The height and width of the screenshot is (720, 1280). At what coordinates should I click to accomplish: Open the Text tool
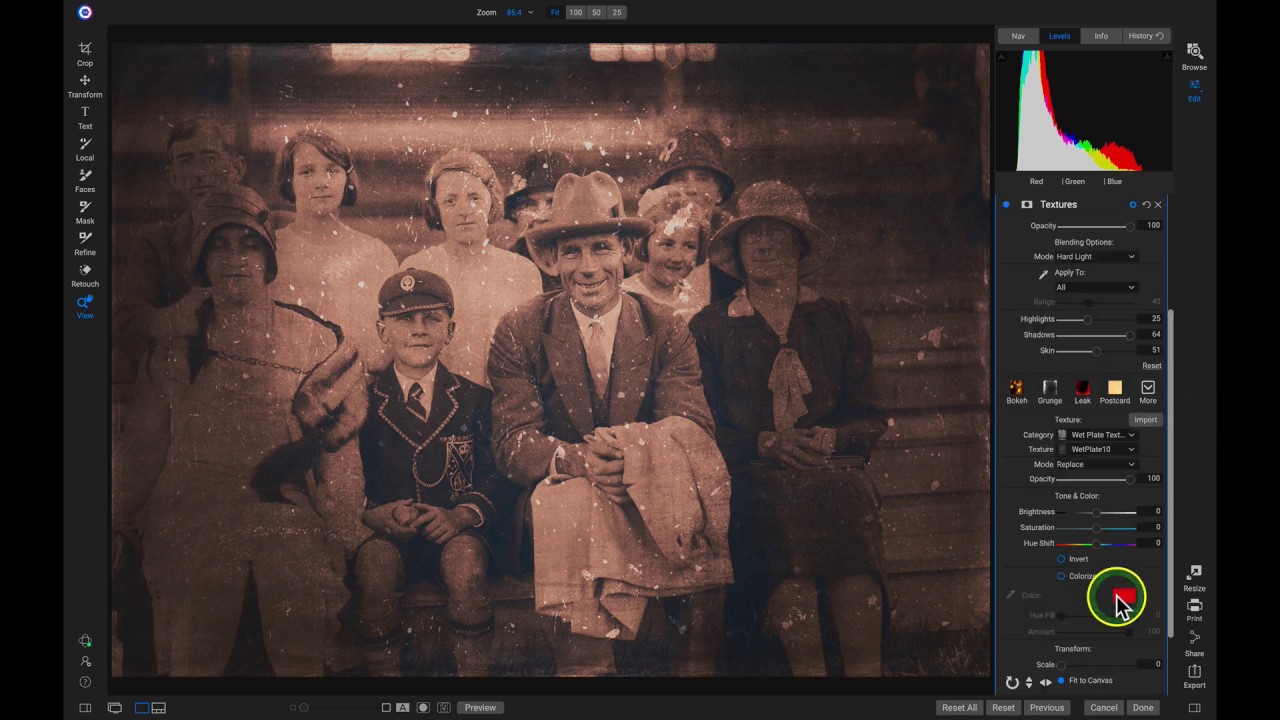click(85, 117)
